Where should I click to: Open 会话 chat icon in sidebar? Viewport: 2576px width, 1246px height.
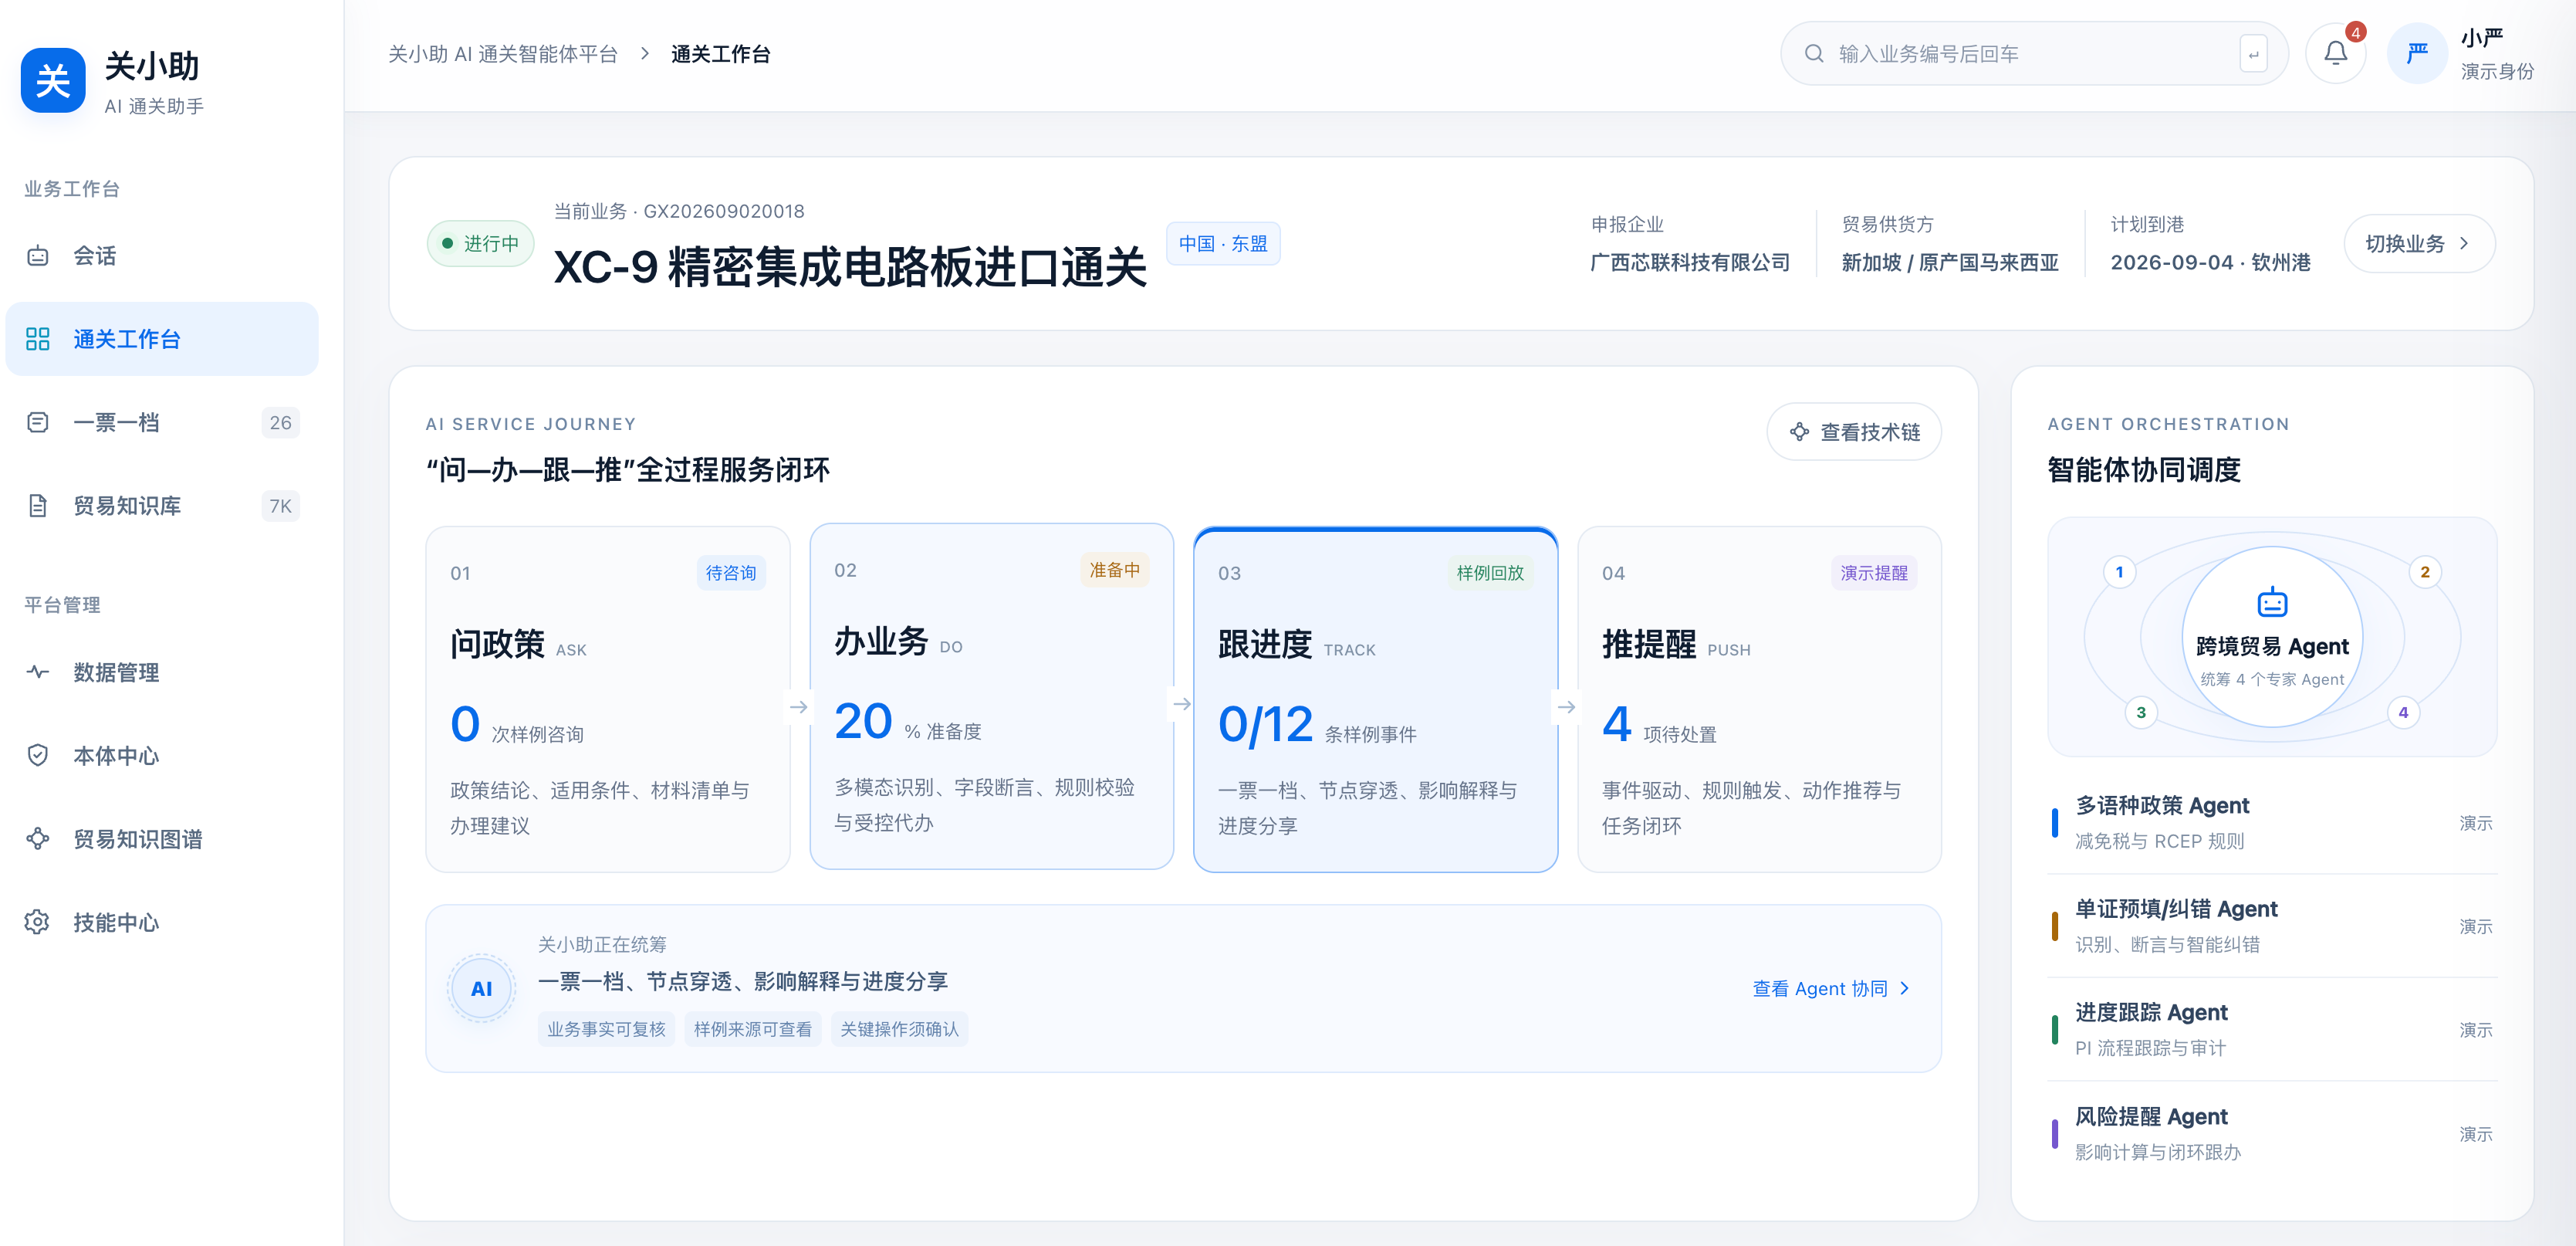pos(38,256)
